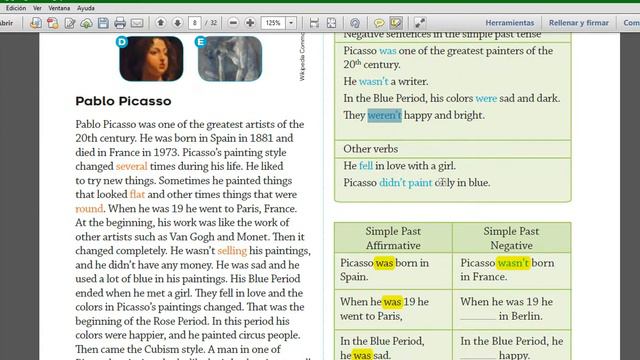Send the file by email envelope icon

(137, 23)
